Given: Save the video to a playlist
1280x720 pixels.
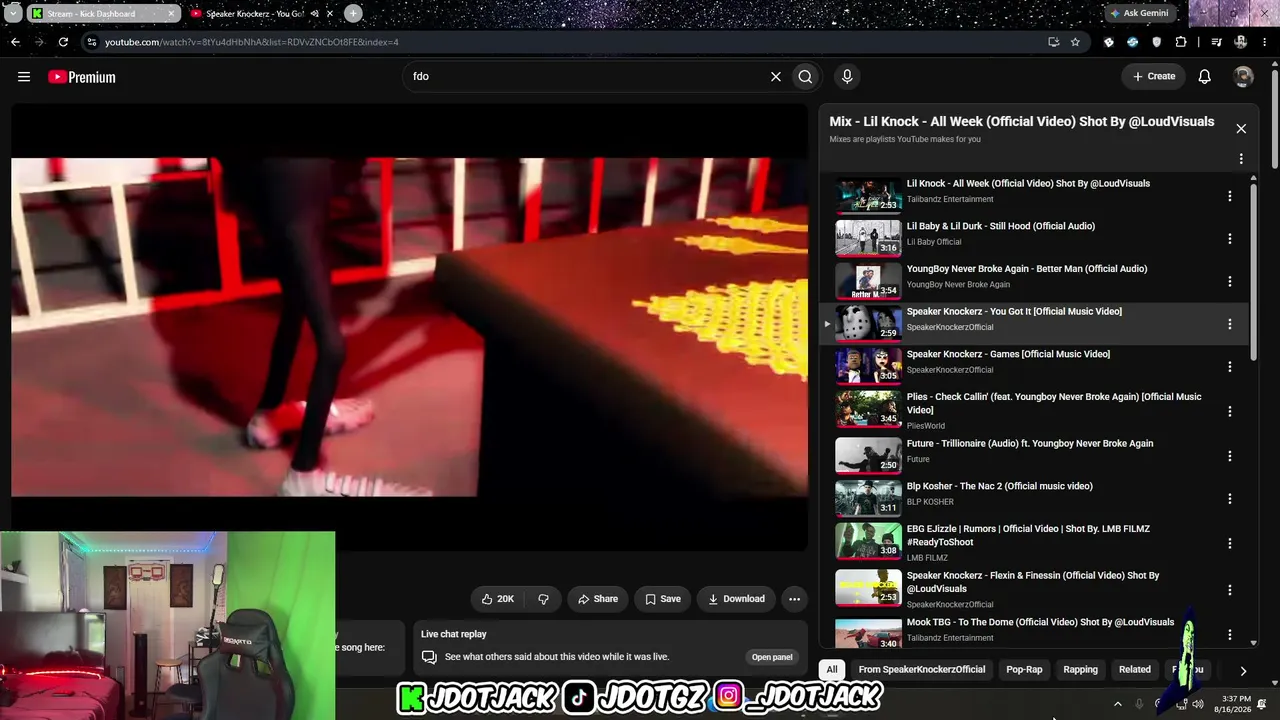Looking at the screenshot, I should click(x=662, y=599).
